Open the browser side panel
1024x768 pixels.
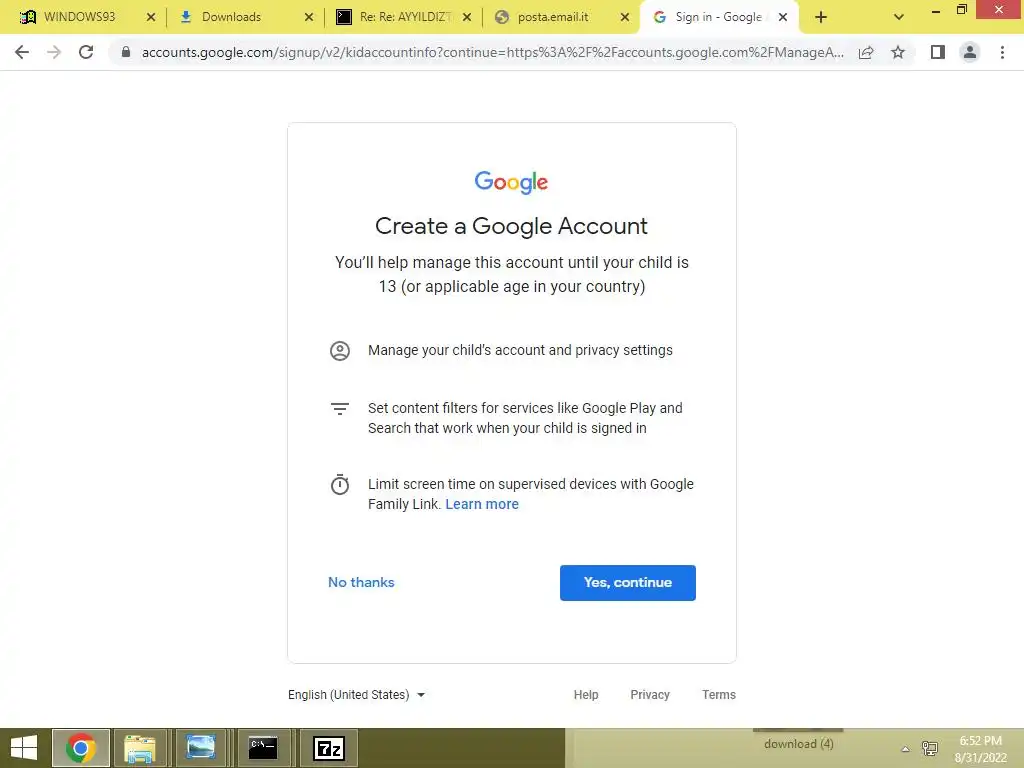pyautogui.click(x=938, y=52)
